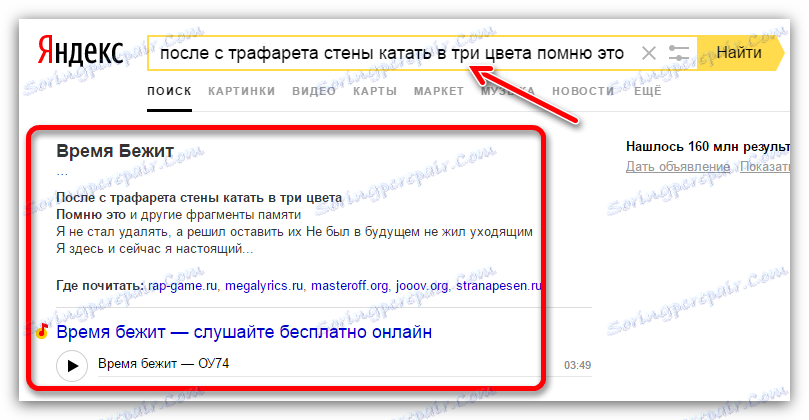Select the ПОИСК tab
Viewport: 809px width, 420px height.
[x=169, y=91]
